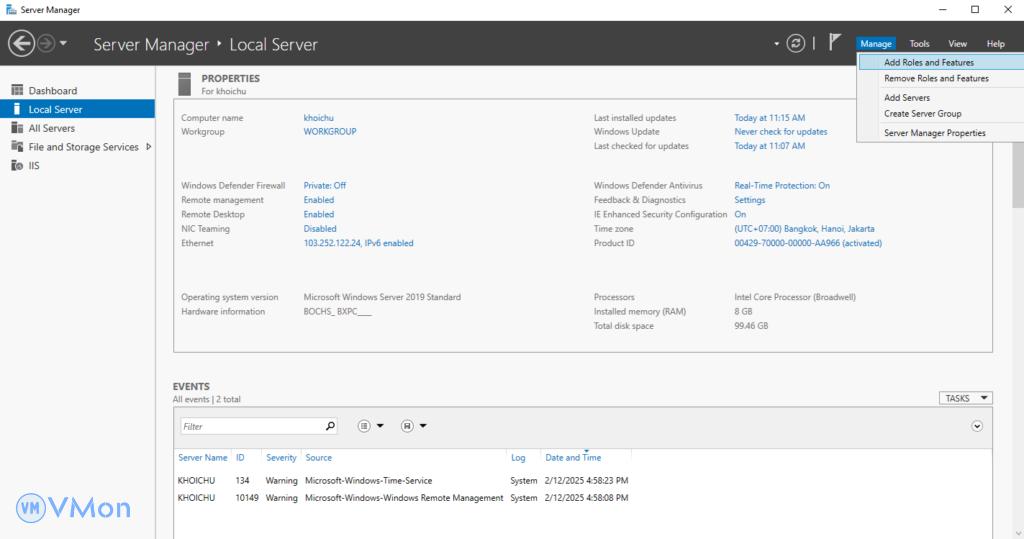Screen dimensions: 1024x539
Task: Expand the File and Storage Services arrow
Action: pos(149,147)
